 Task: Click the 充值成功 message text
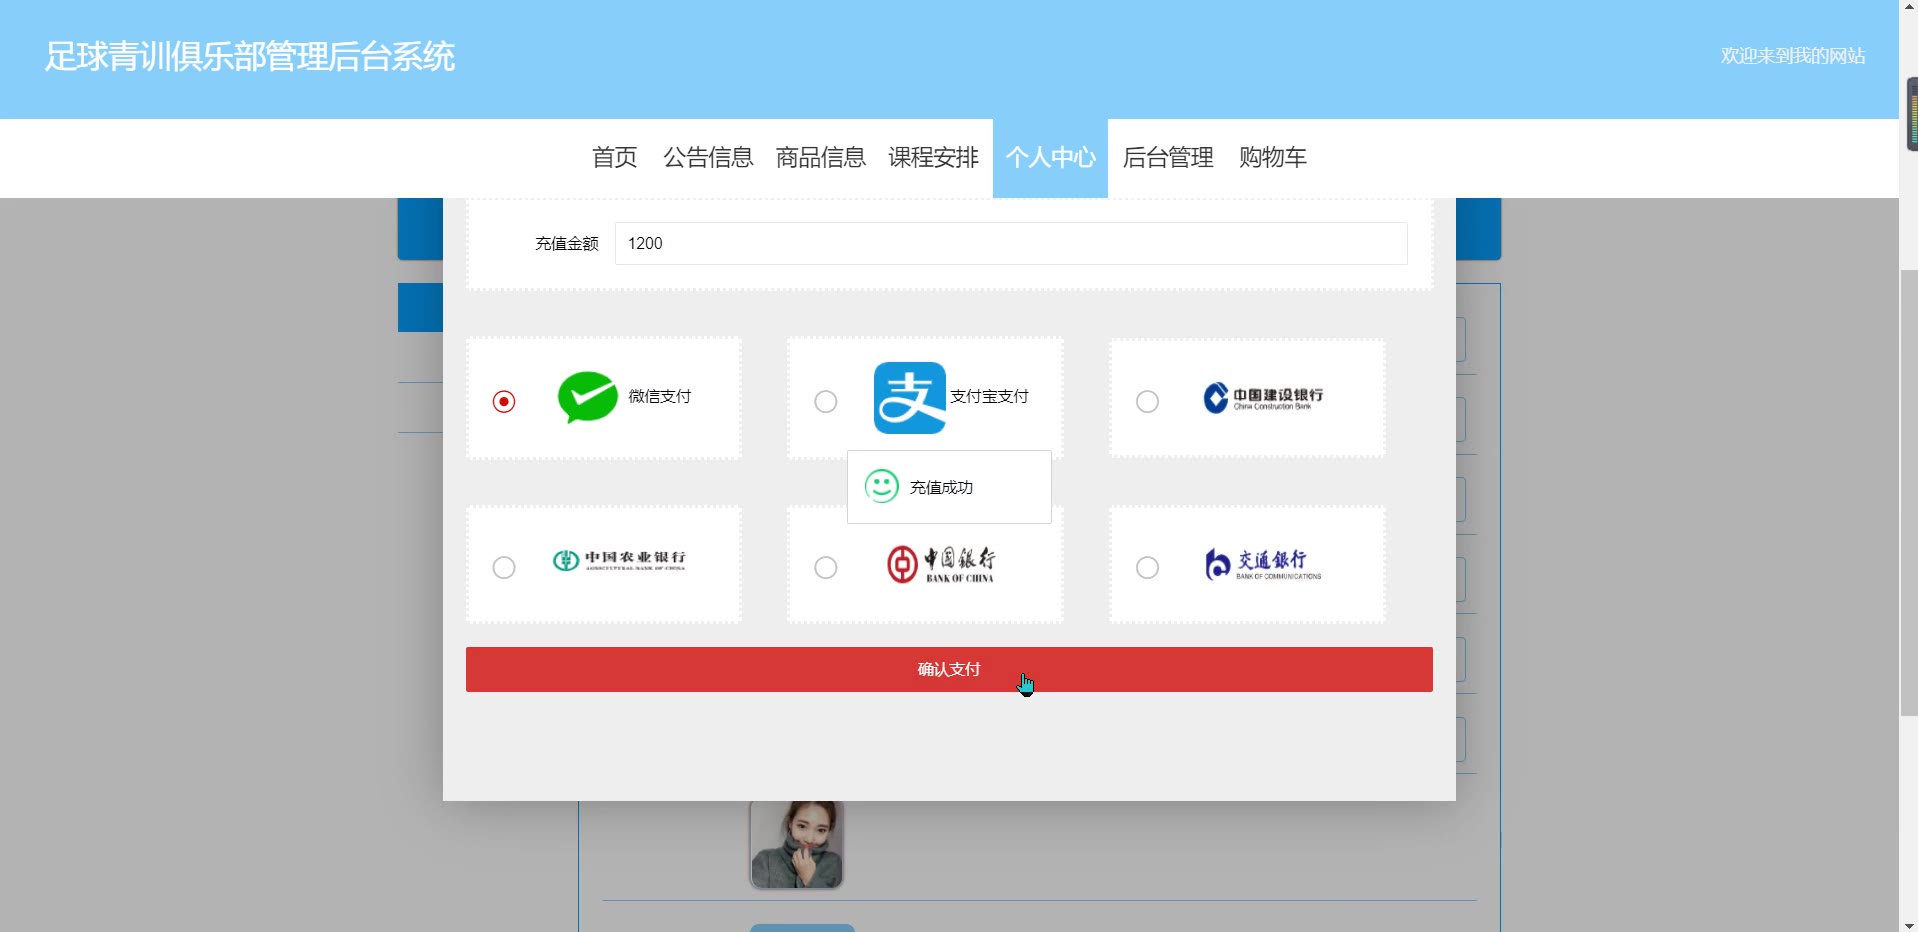[x=941, y=487]
